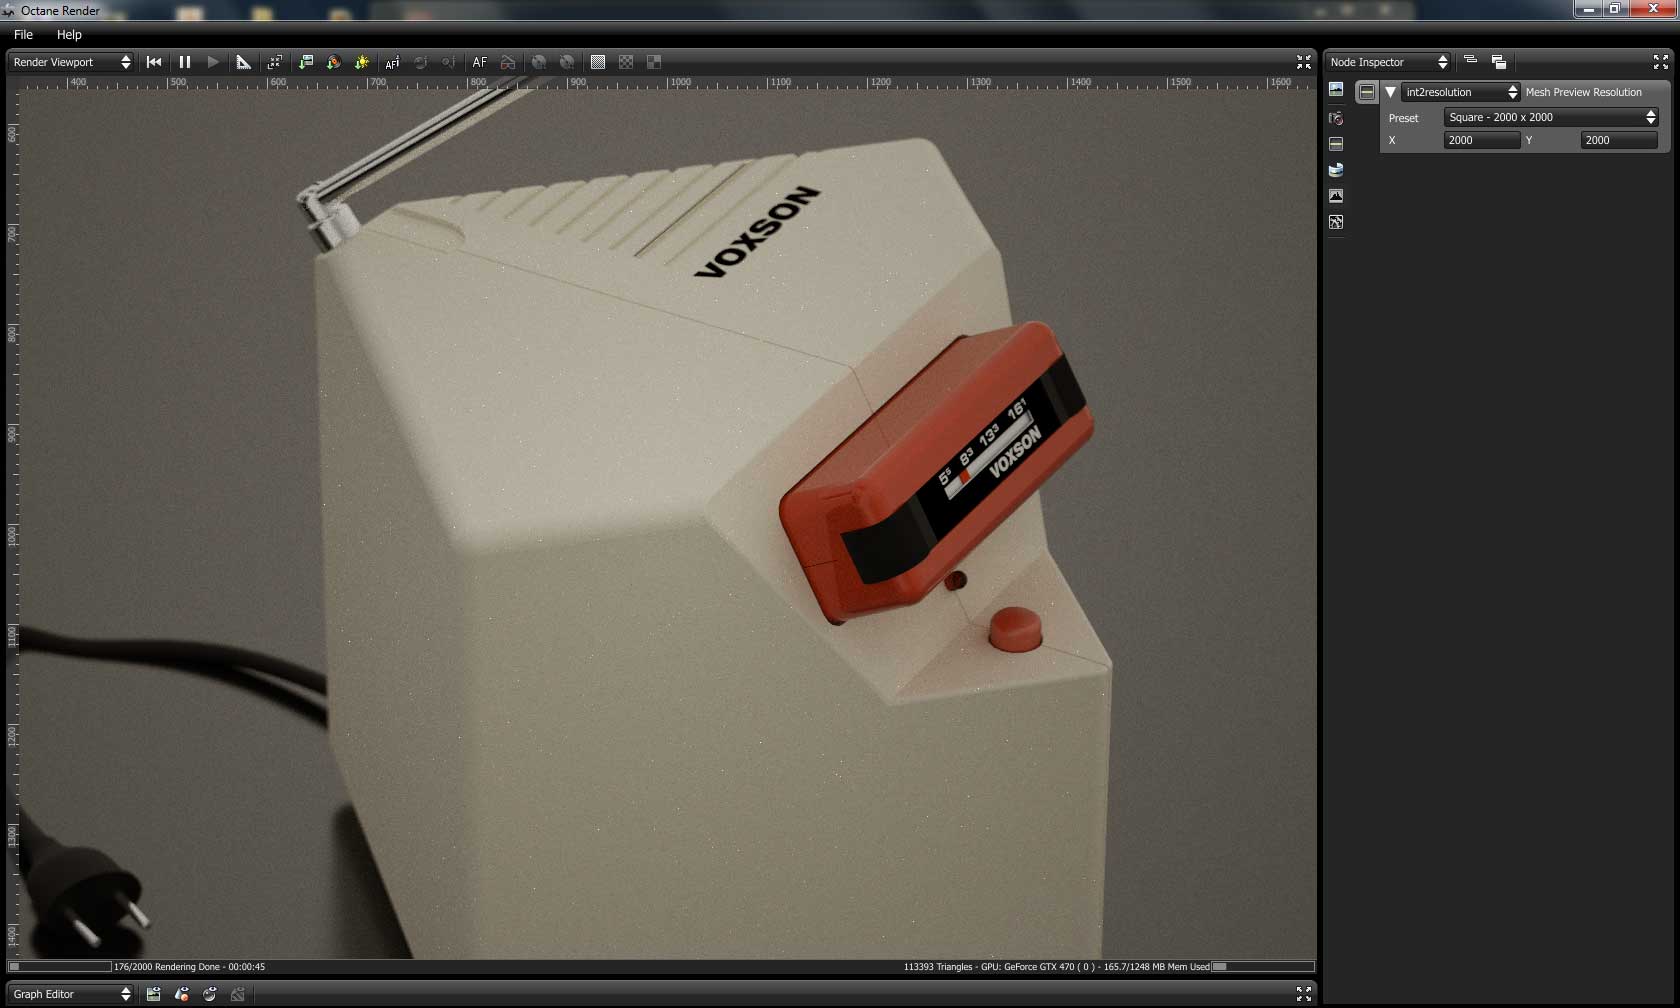Toggle the red-blue stereo glasses icon
This screenshot has height=1008, width=1680.
point(508,62)
